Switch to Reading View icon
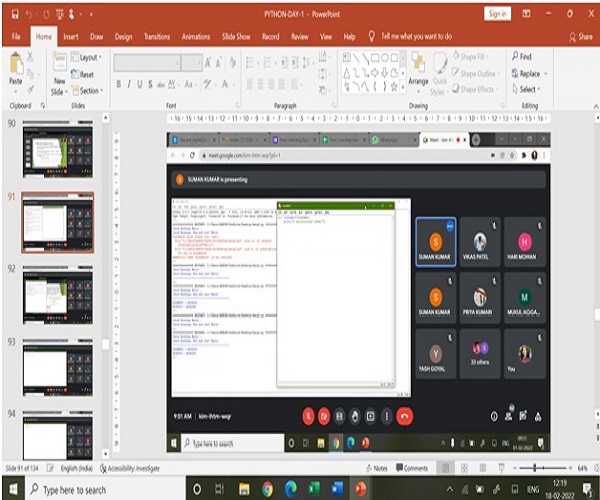 [x=483, y=468]
